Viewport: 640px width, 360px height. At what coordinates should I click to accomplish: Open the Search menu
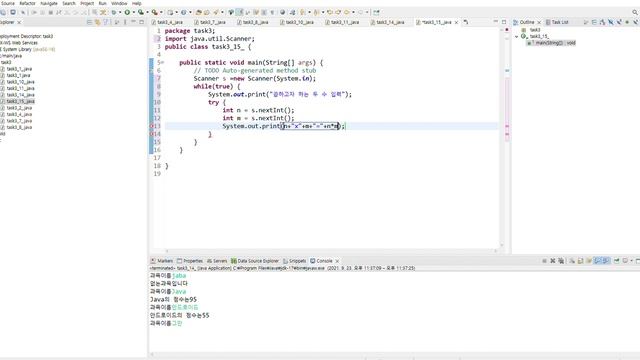click(x=69, y=3)
